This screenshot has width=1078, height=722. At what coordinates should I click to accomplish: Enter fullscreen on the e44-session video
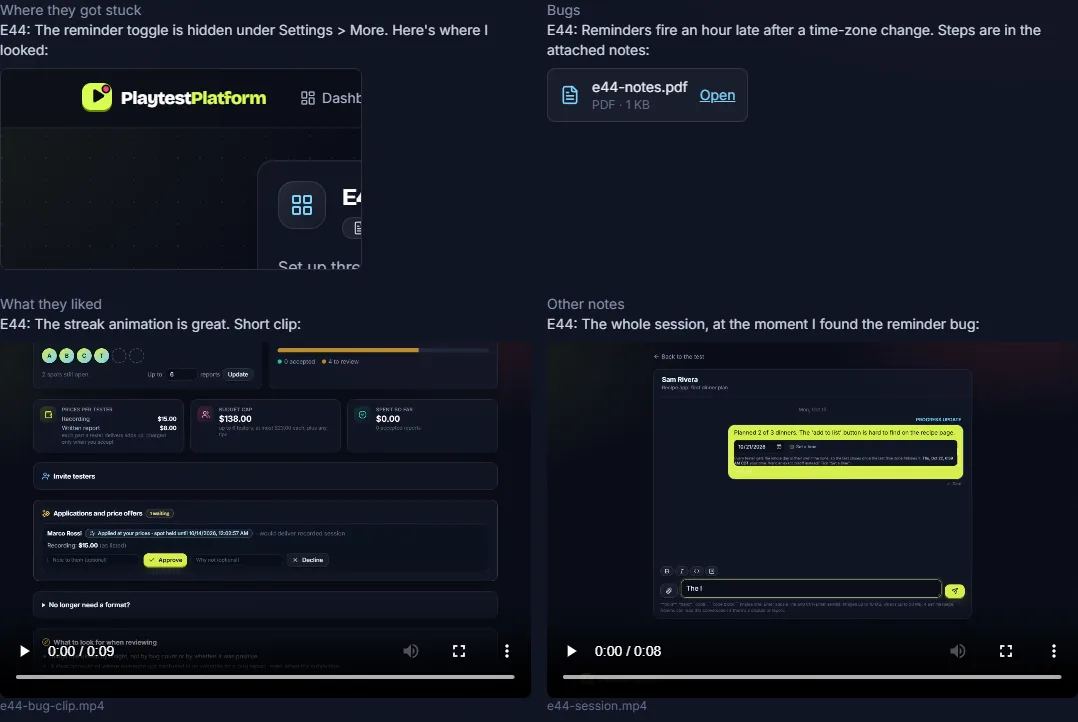[x=1006, y=651]
